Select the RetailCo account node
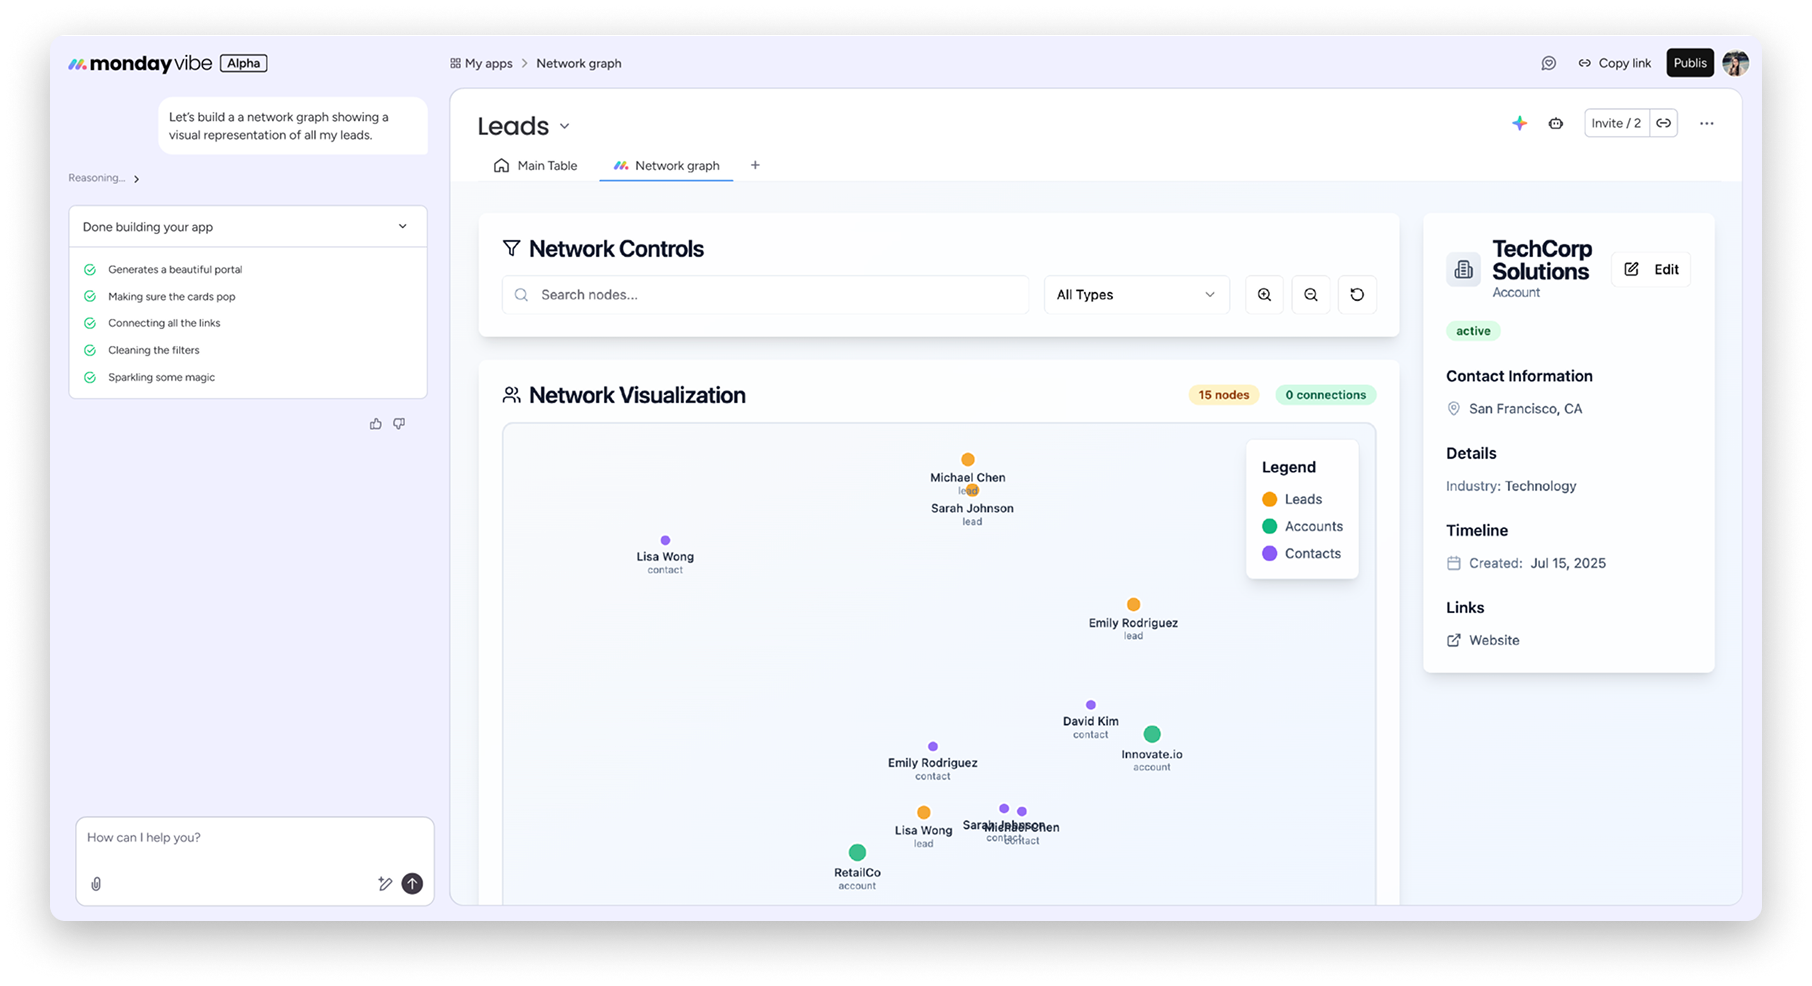The image size is (1812, 986). tap(857, 853)
